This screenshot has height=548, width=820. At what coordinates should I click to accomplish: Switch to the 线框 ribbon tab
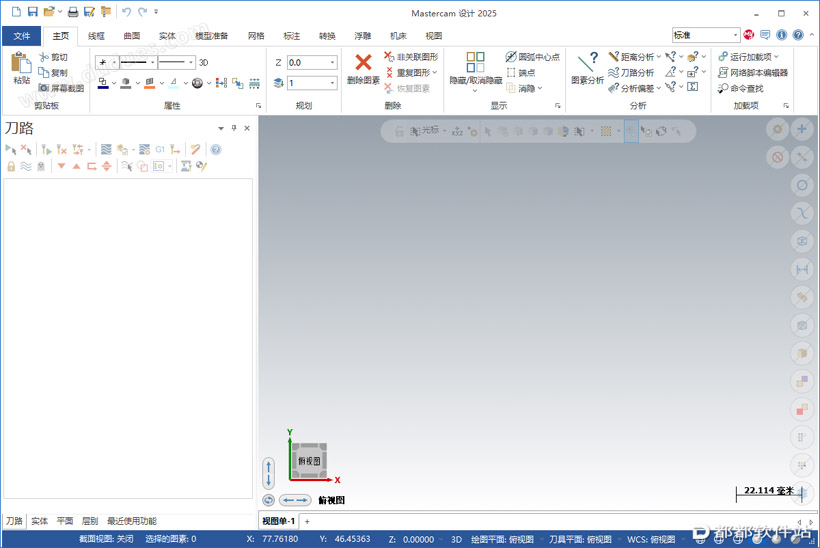pyautogui.click(x=96, y=36)
